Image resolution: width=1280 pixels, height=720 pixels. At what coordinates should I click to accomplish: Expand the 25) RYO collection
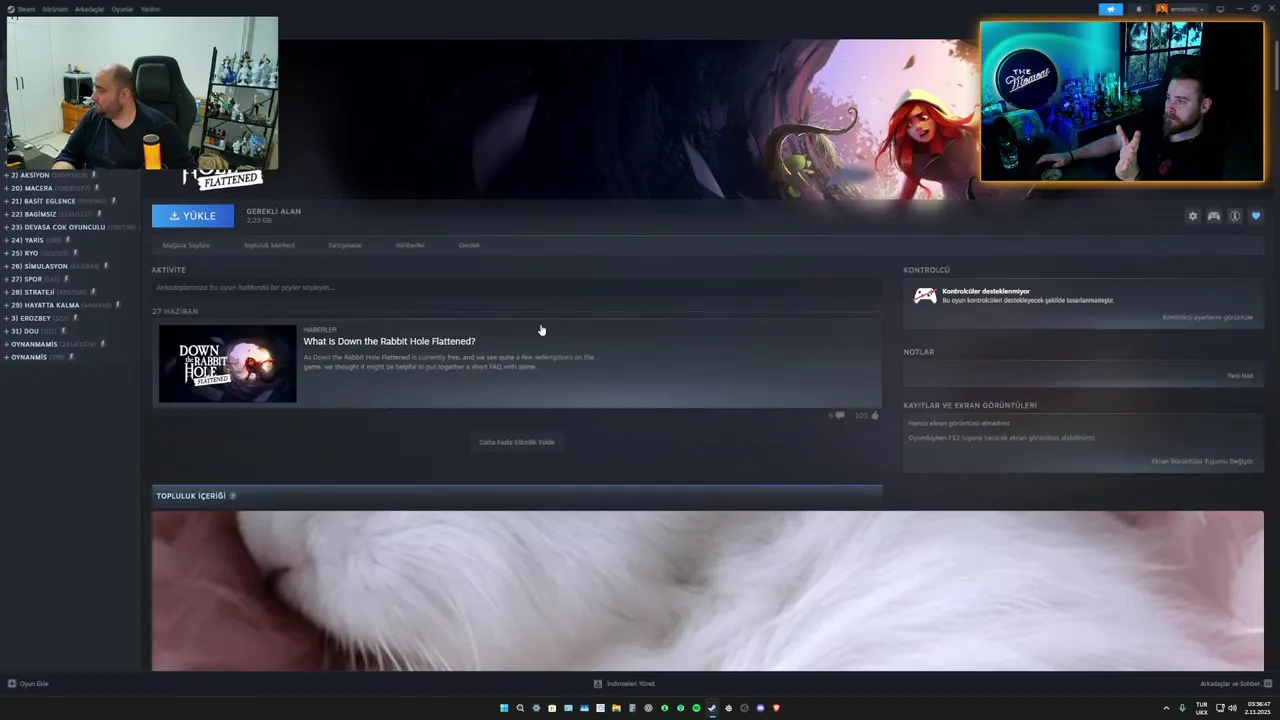coord(7,253)
